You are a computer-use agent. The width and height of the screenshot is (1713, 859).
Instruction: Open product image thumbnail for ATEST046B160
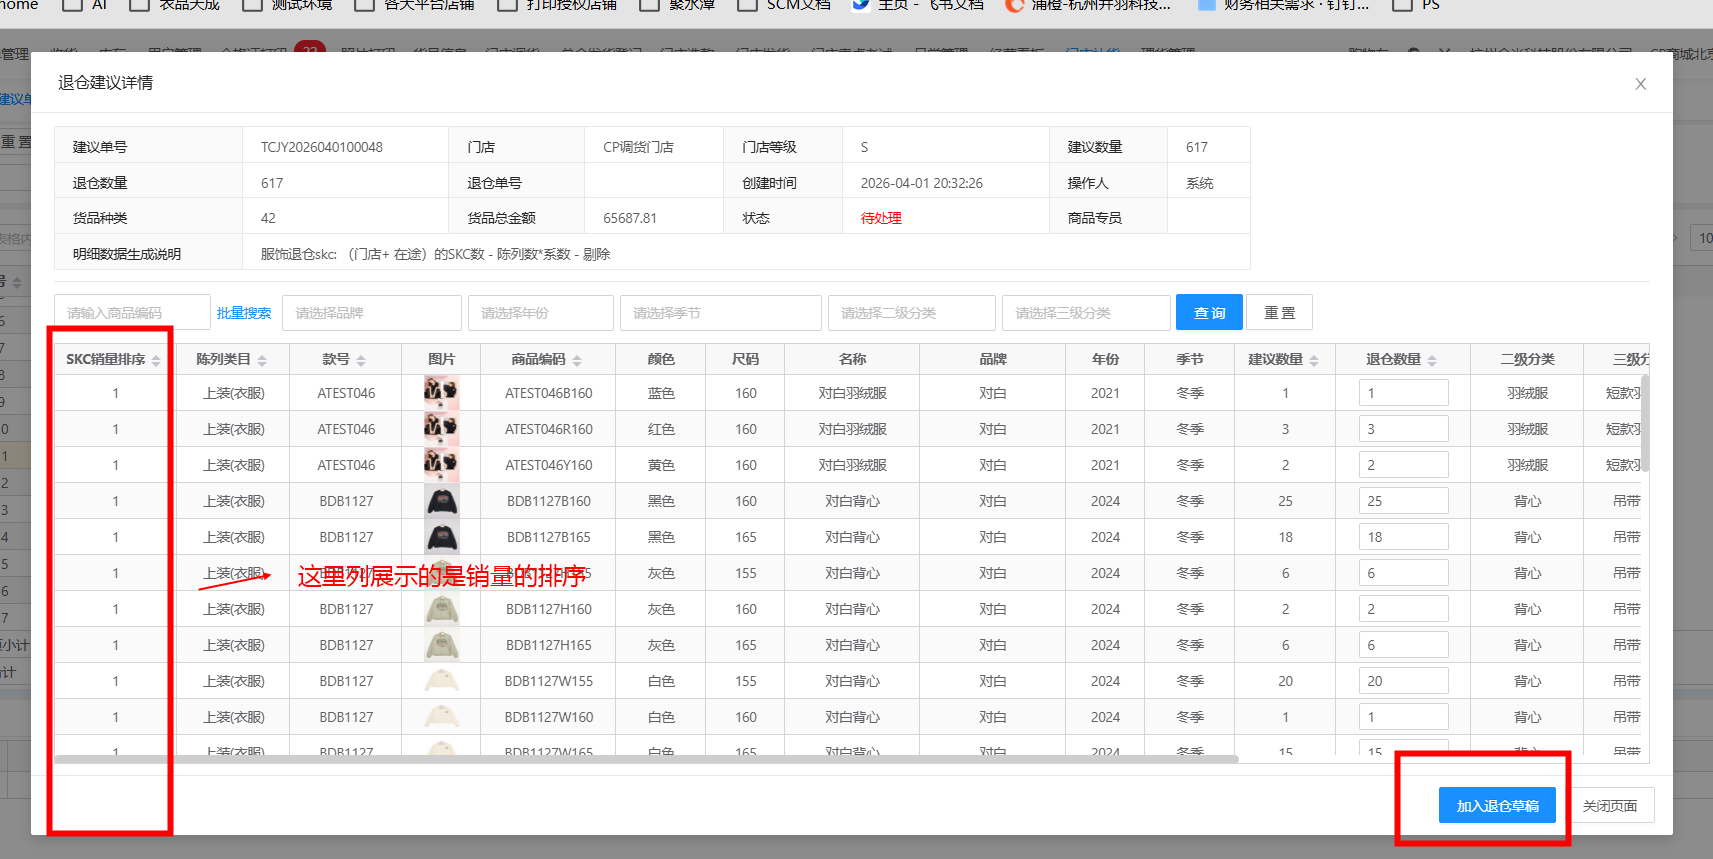click(x=441, y=393)
